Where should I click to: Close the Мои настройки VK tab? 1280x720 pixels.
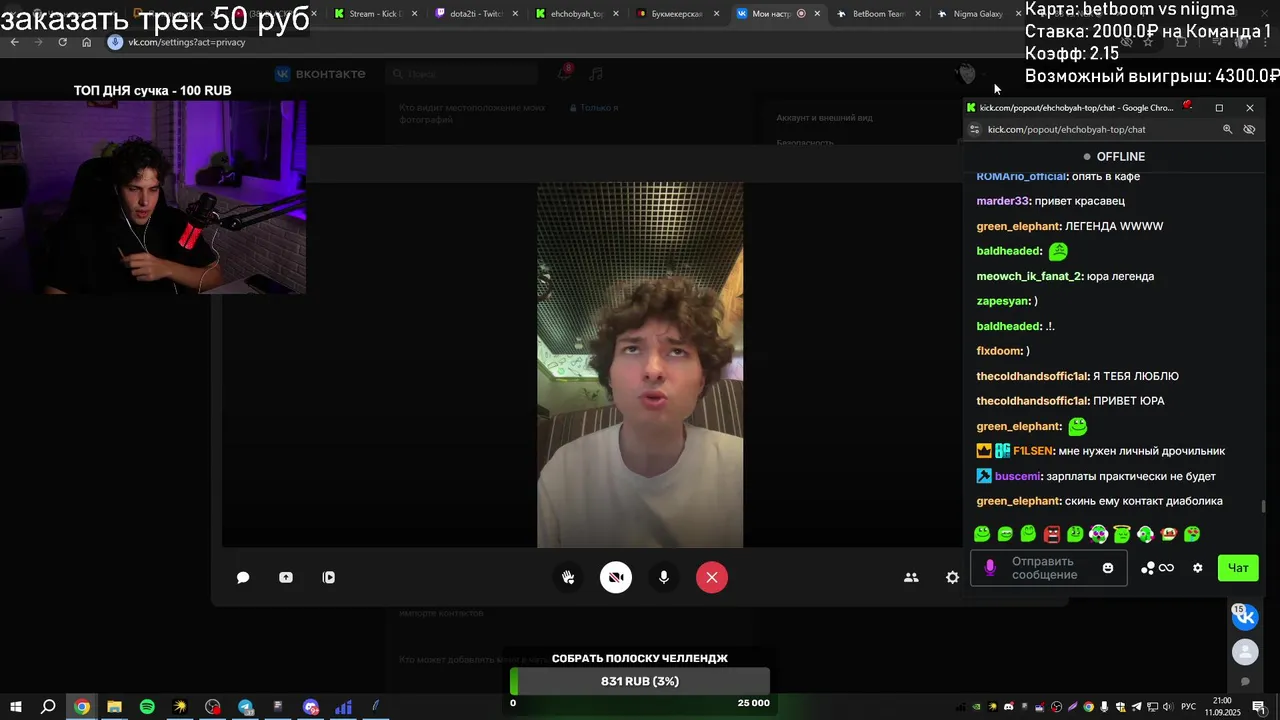tap(818, 14)
